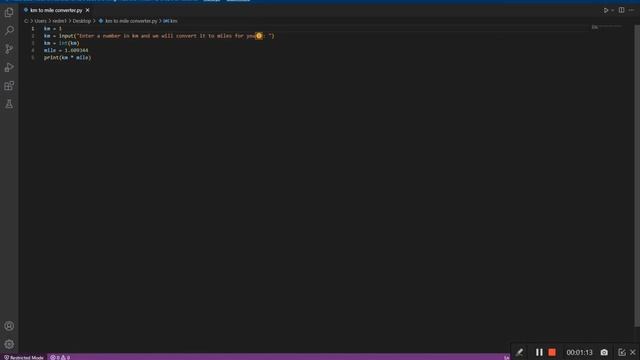Screen dimensions: 640x360
Task: Click the Users breadcrumb segment
Action: pos(40,21)
